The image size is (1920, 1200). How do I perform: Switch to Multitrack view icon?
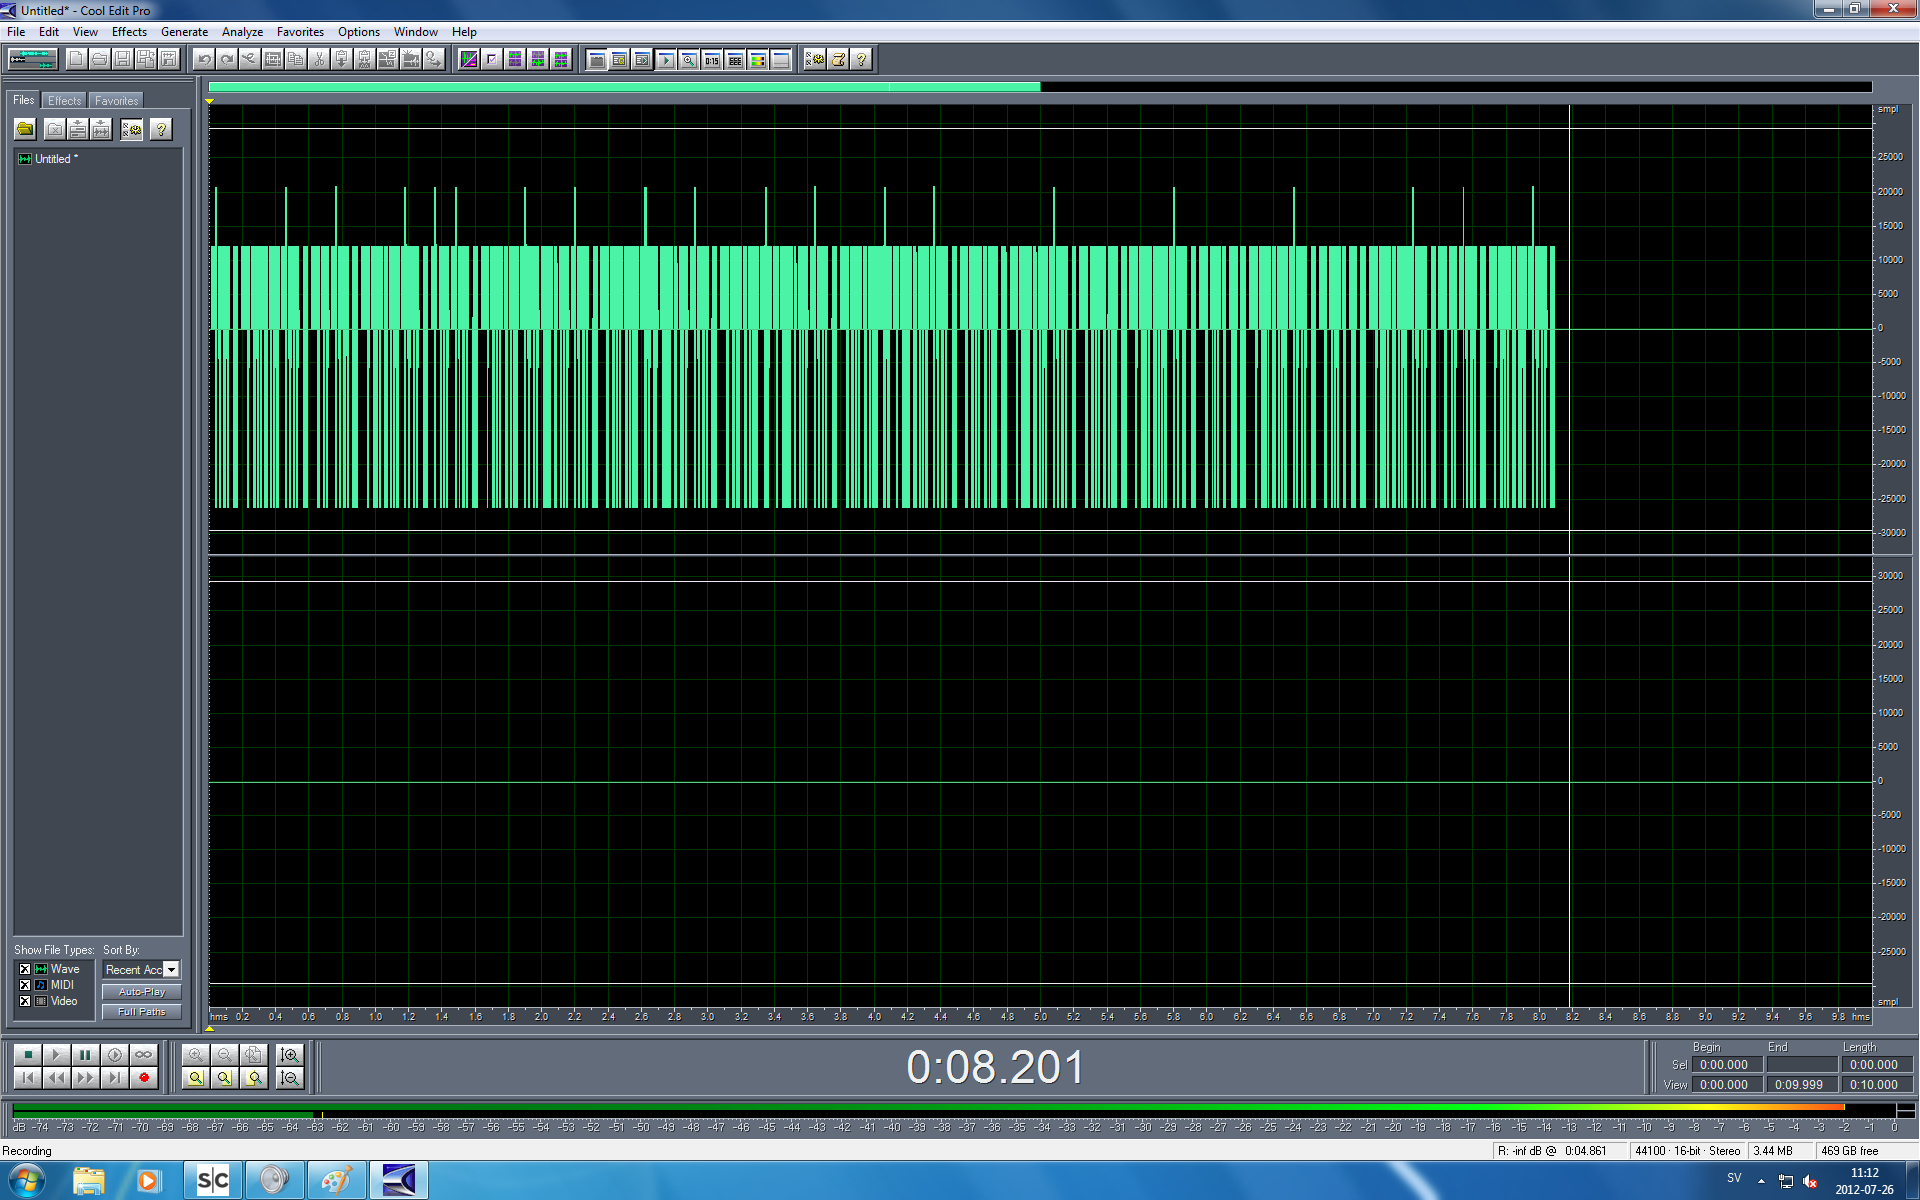32,59
